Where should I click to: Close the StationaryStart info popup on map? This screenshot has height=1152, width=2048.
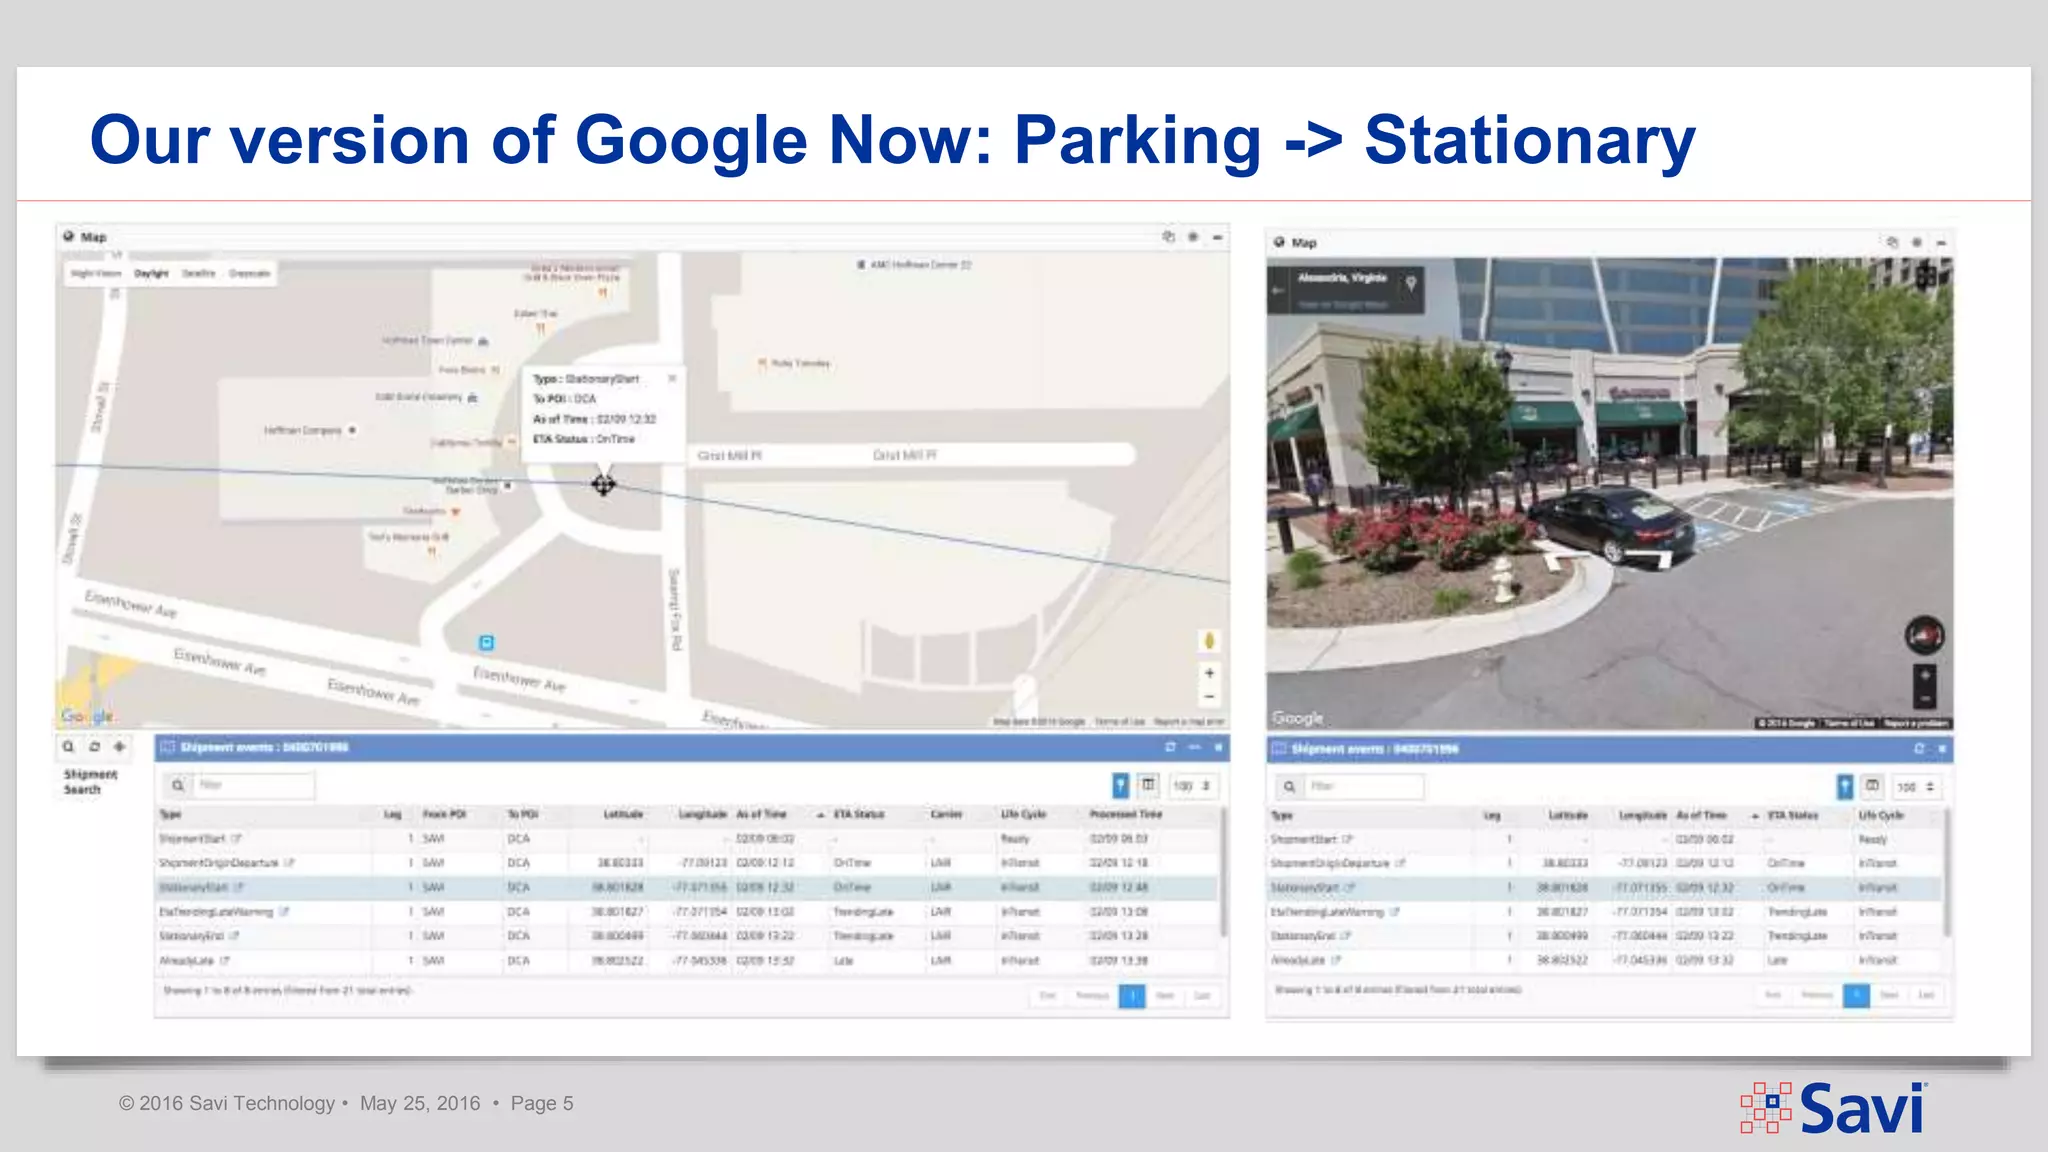(672, 378)
